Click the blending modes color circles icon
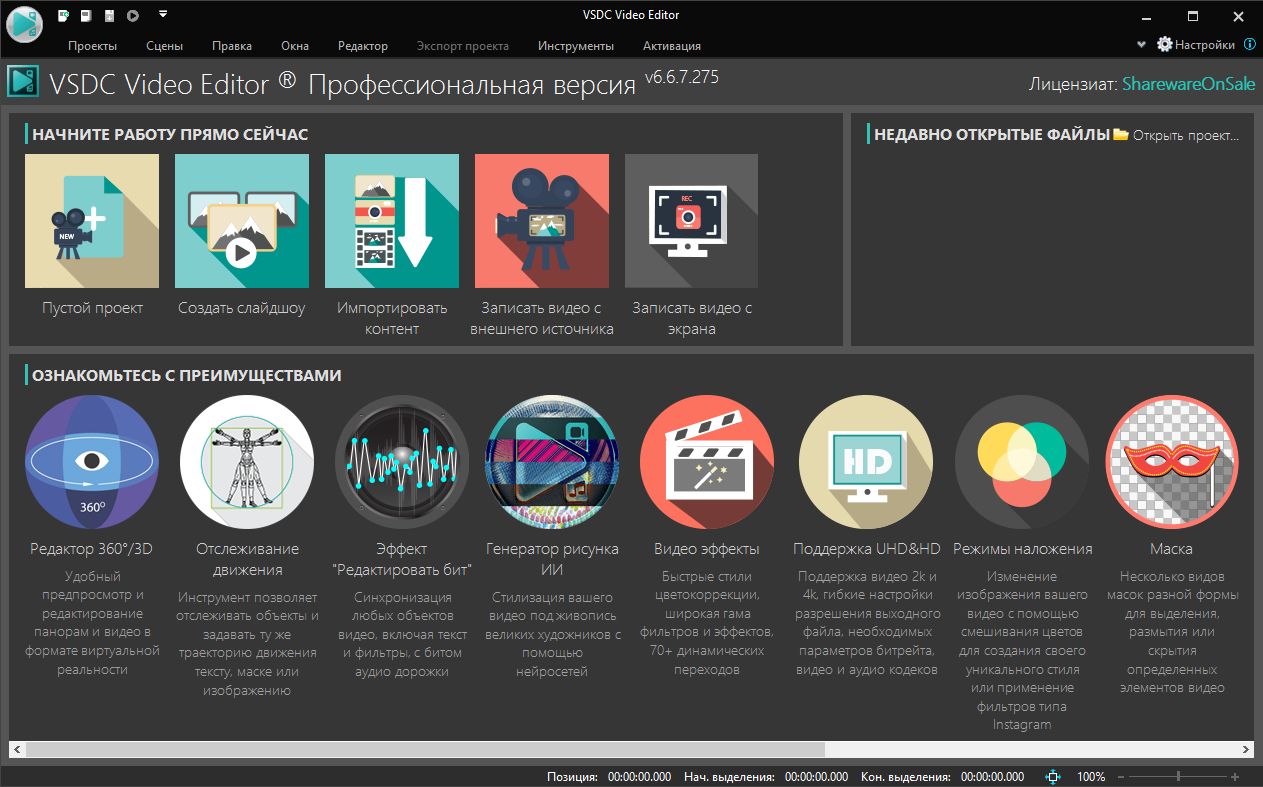 1022,462
